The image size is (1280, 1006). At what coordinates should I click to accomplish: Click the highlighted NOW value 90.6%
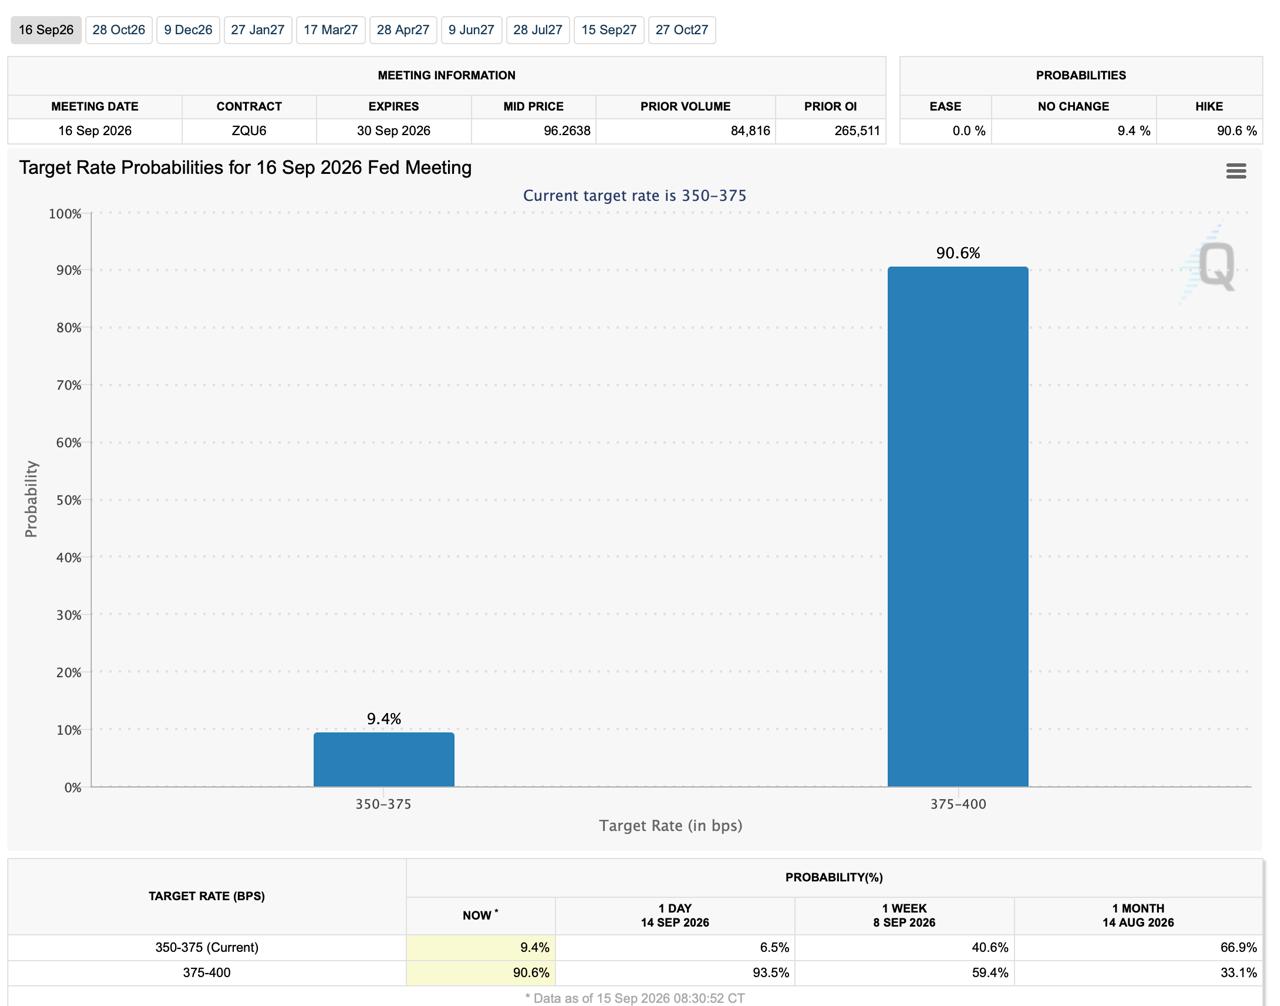click(x=481, y=972)
